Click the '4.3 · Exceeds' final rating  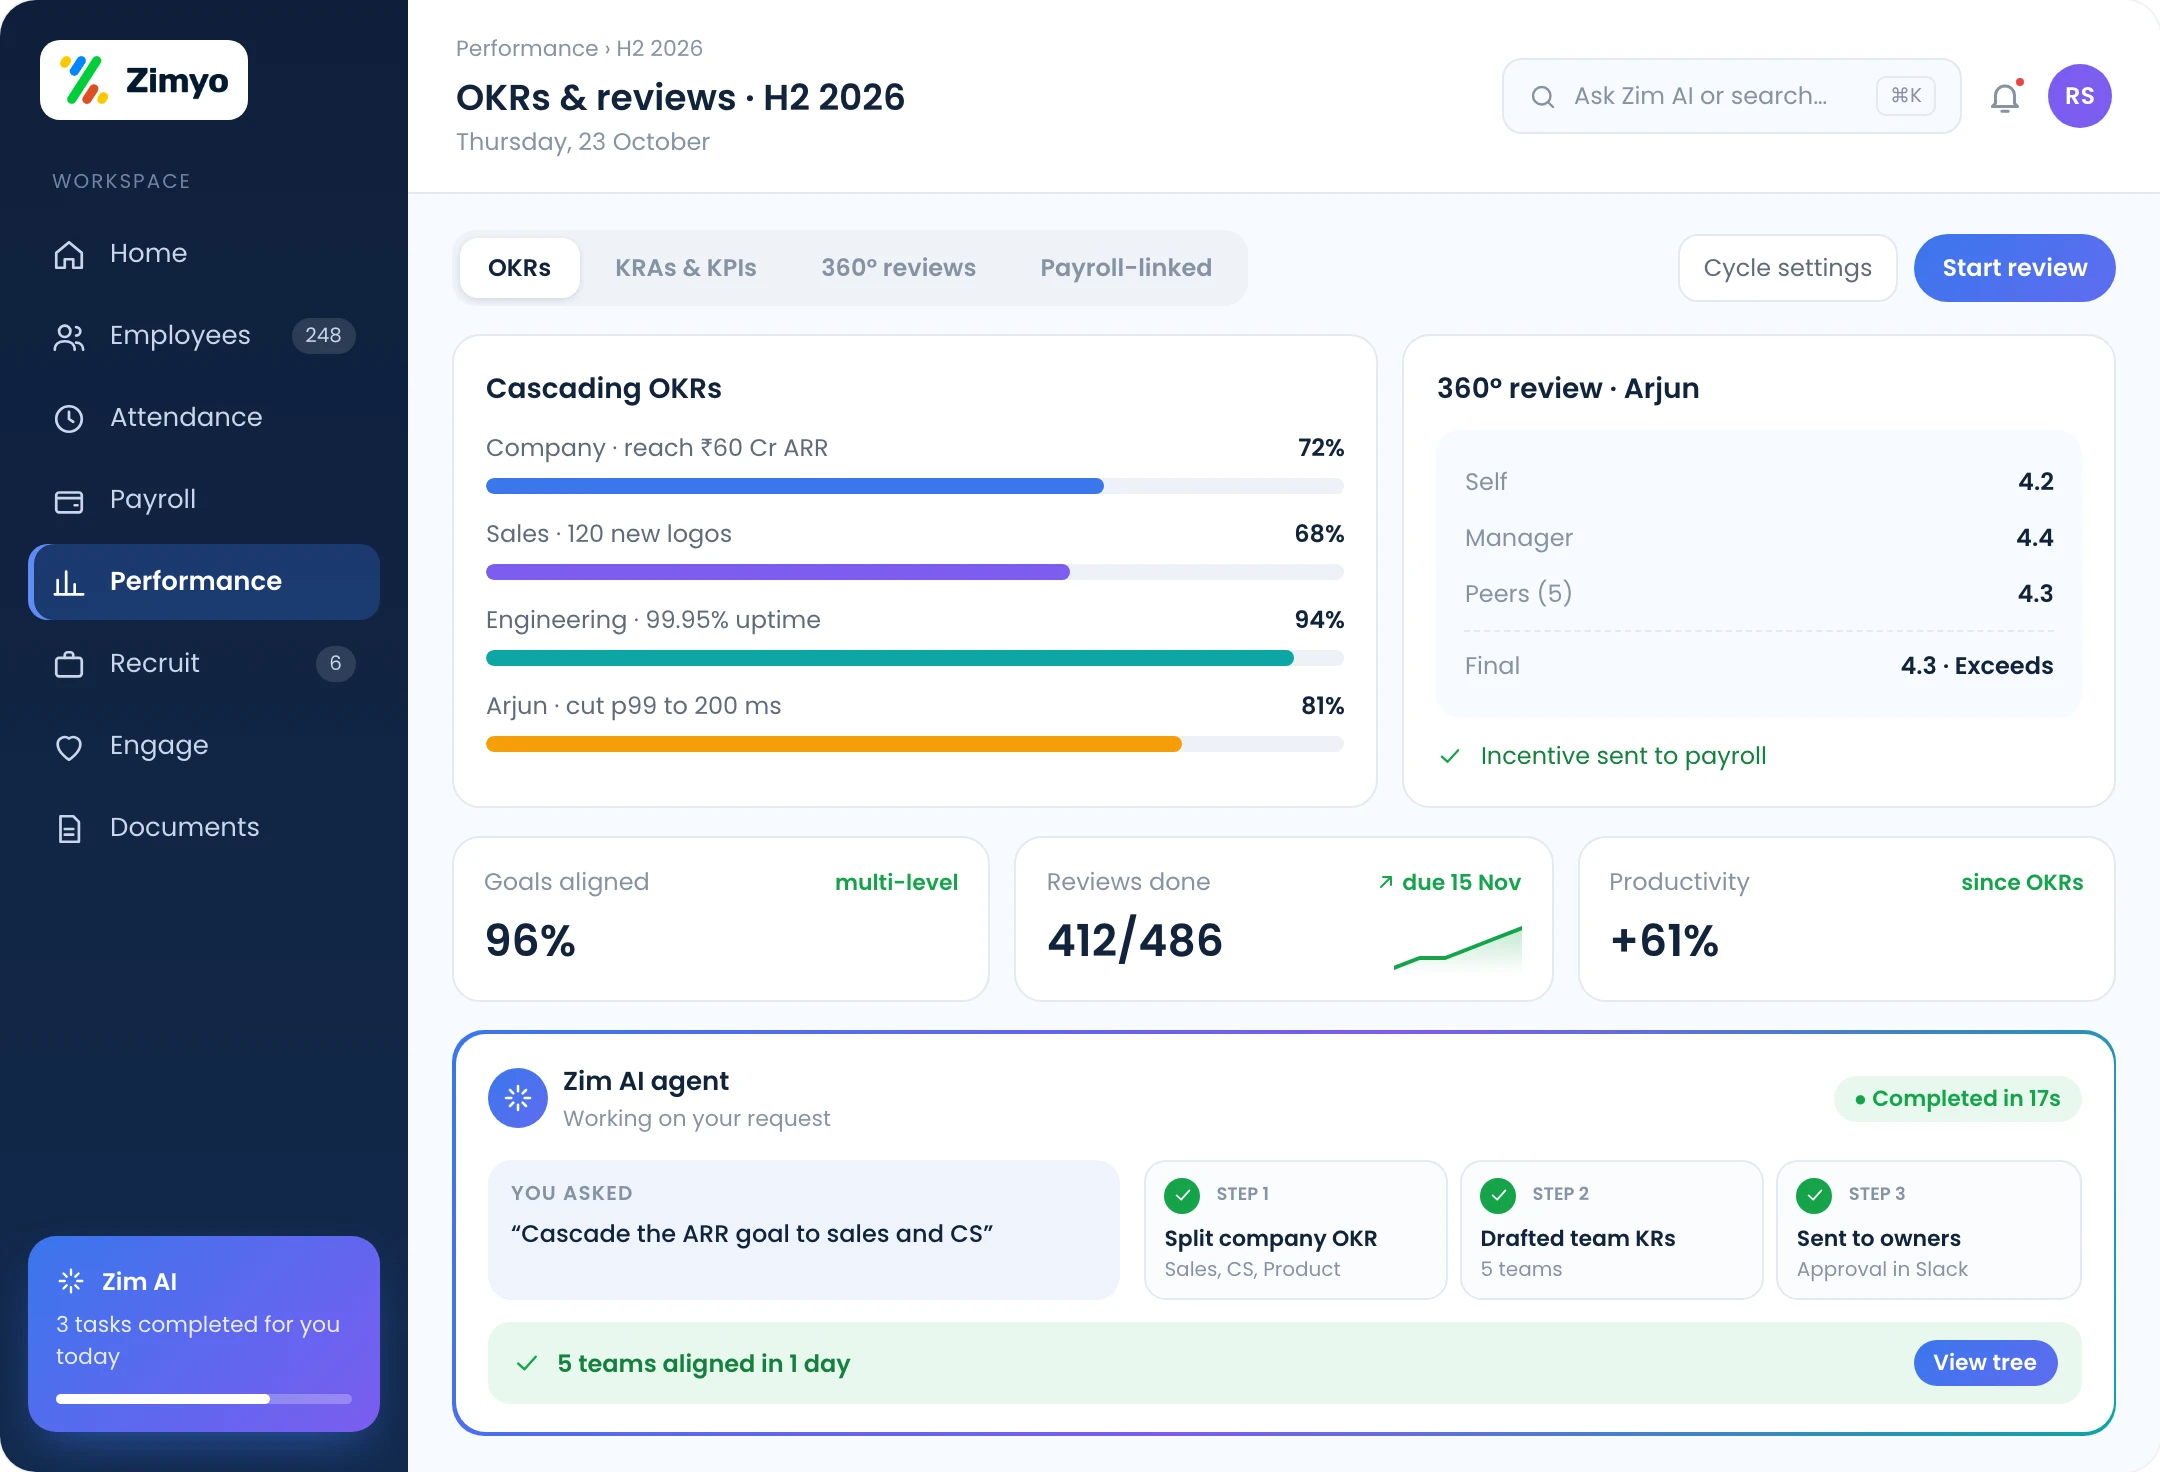(1976, 666)
